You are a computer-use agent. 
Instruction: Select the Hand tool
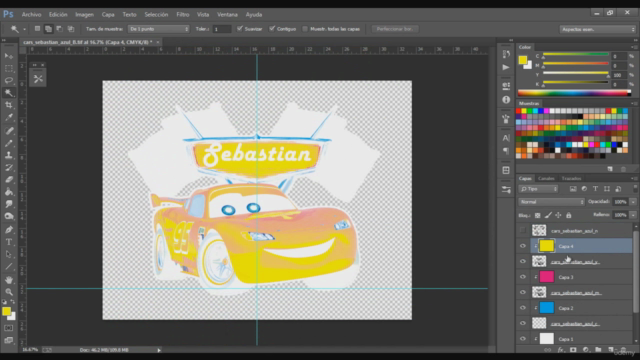9,280
